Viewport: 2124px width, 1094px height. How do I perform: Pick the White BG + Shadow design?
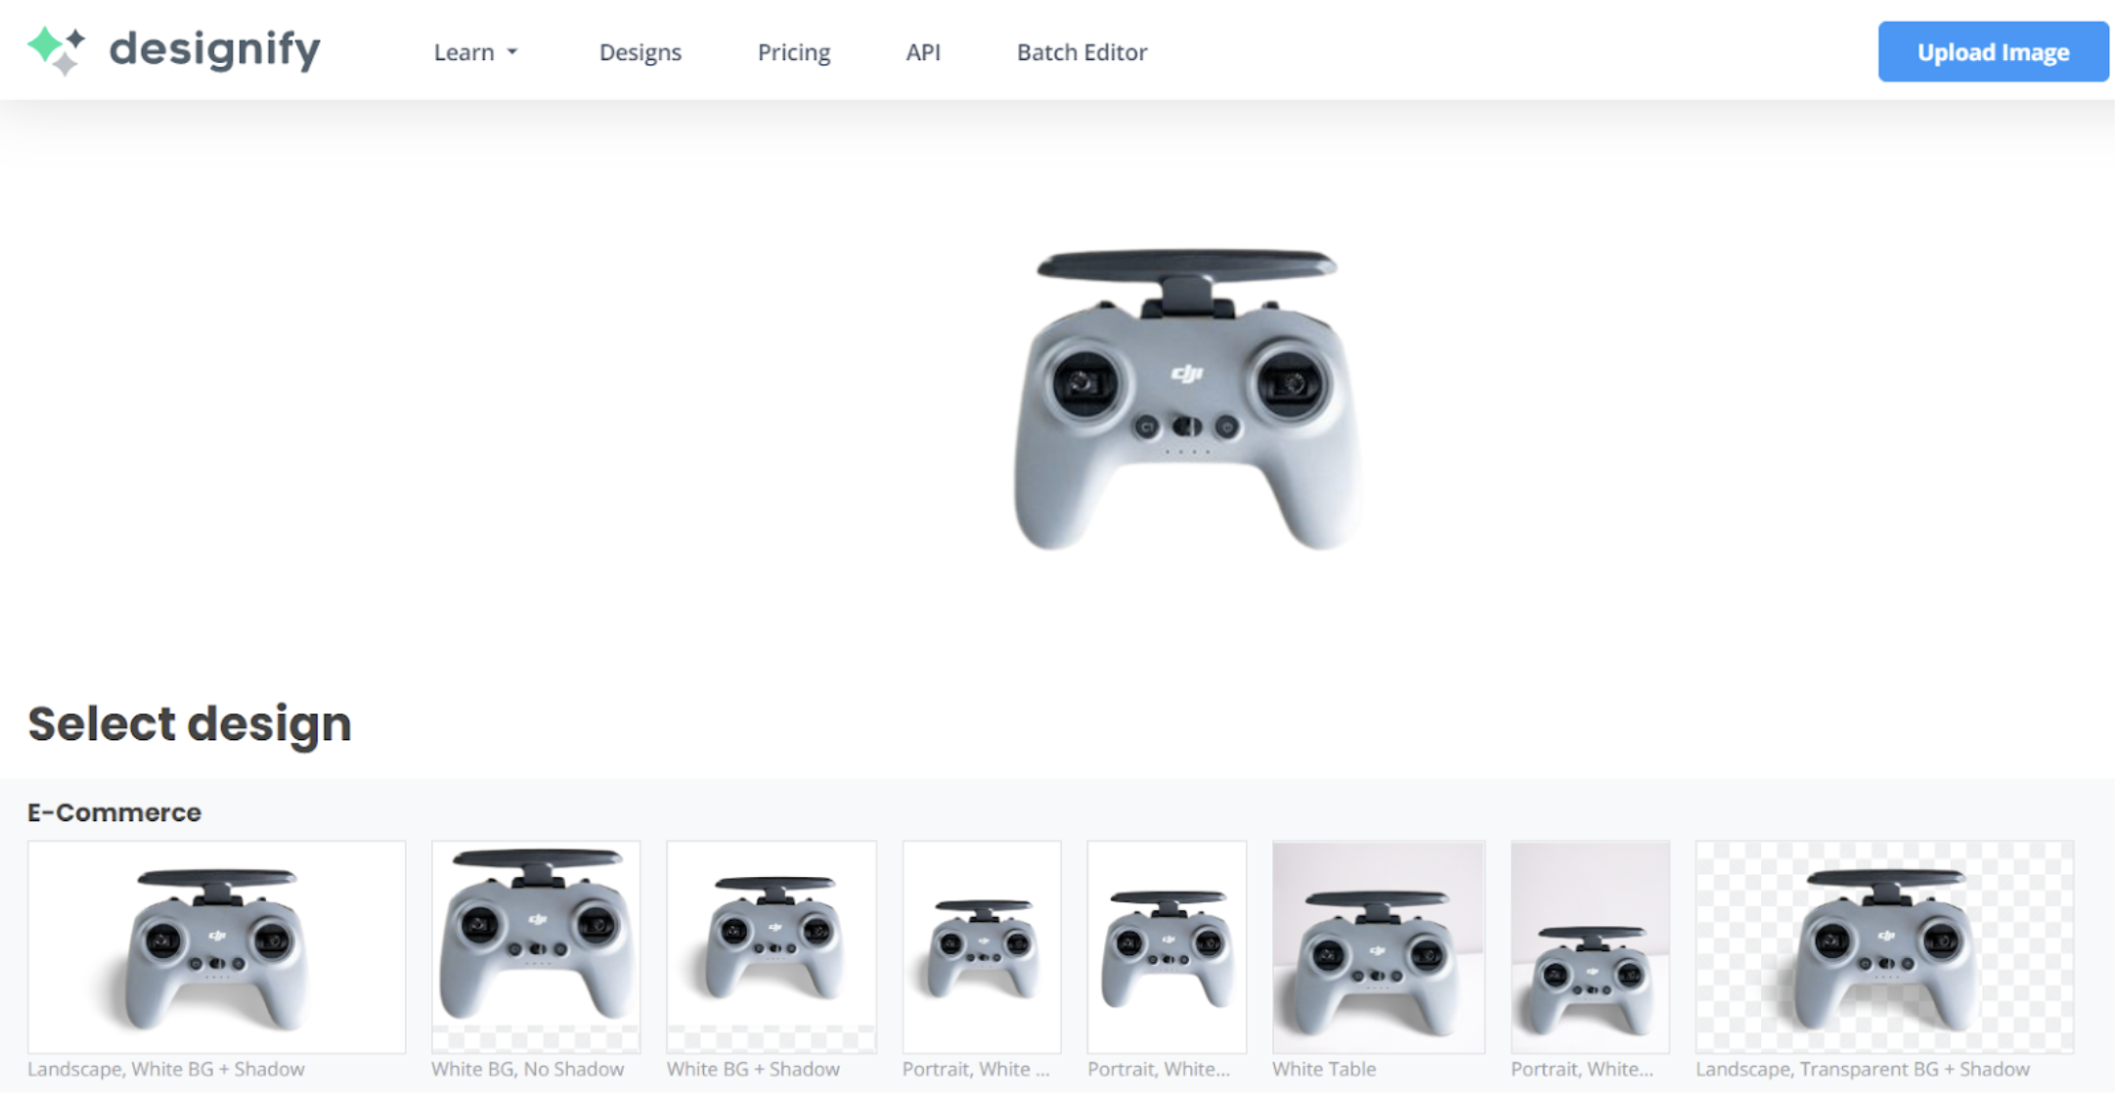[x=772, y=947]
